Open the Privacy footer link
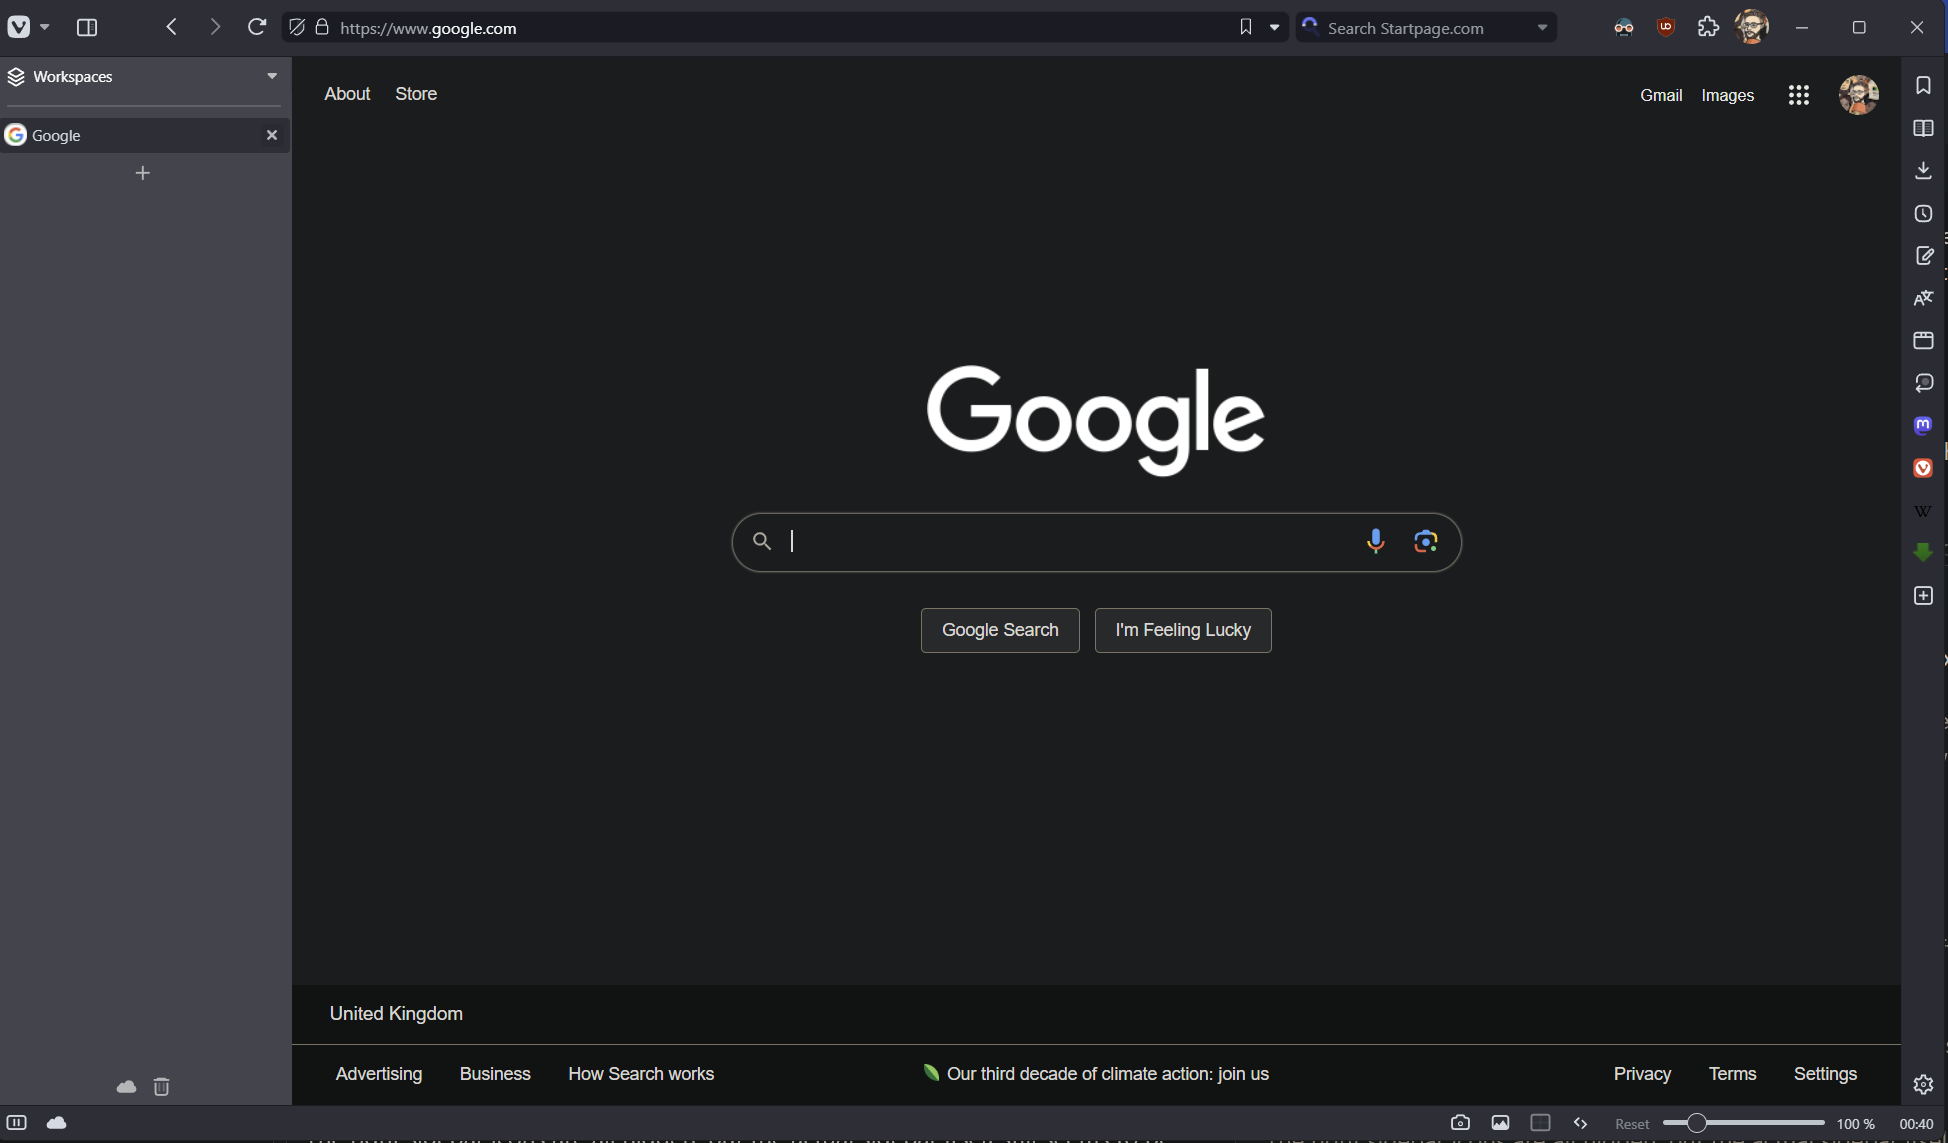Screen dimensions: 1948x1143 click(x=1642, y=1074)
